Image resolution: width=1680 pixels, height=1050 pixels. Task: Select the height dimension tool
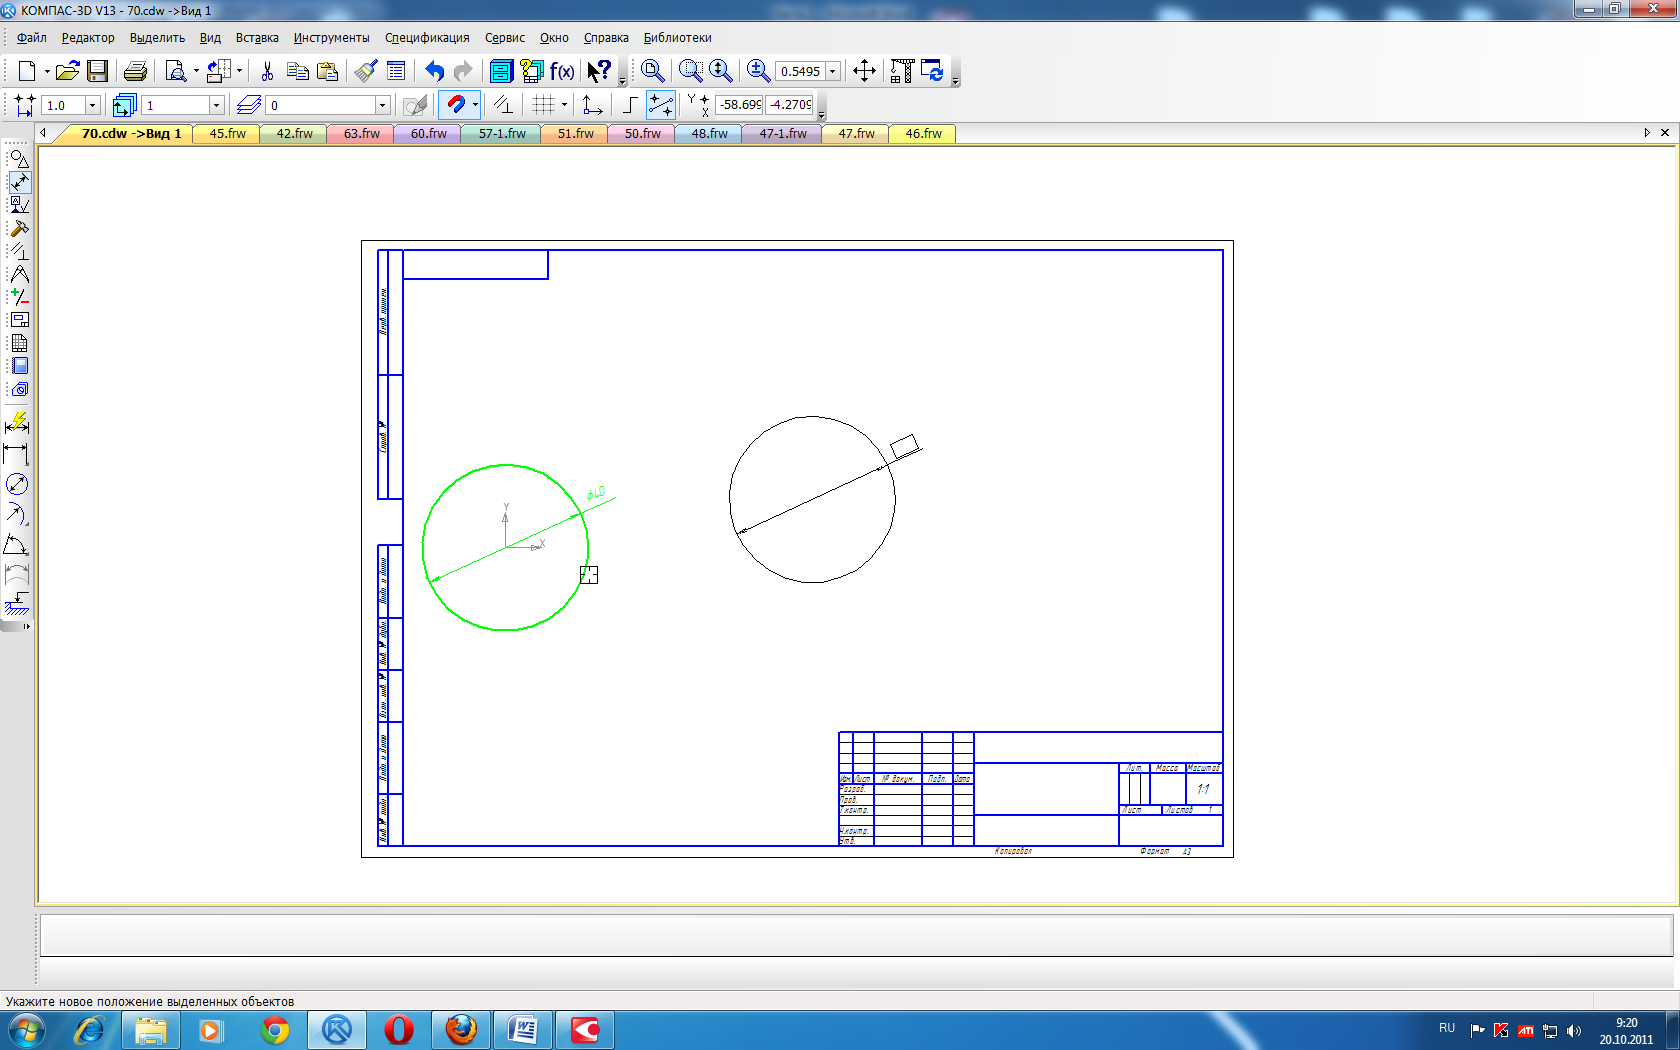17,604
